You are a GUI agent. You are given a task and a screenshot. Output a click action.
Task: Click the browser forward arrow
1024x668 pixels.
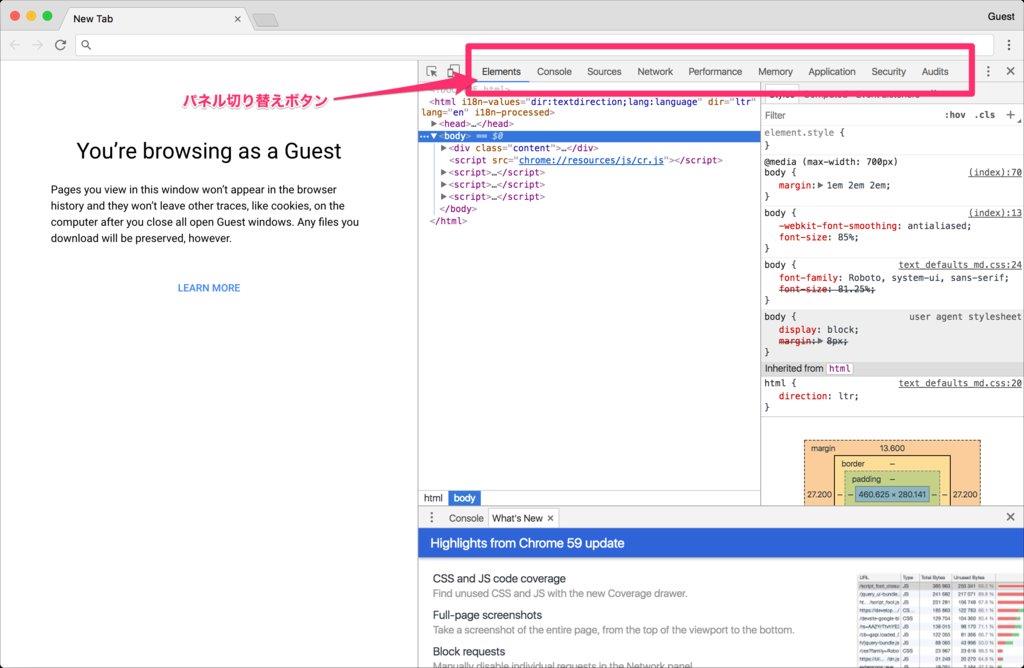click(x=37, y=44)
